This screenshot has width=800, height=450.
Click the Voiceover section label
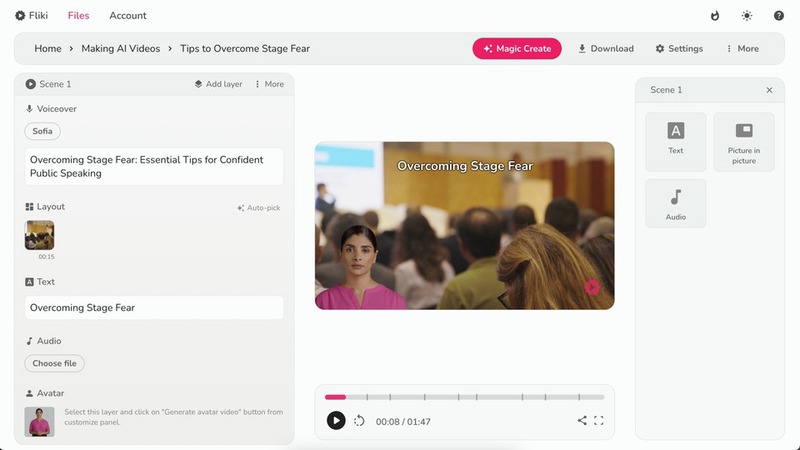[57, 109]
